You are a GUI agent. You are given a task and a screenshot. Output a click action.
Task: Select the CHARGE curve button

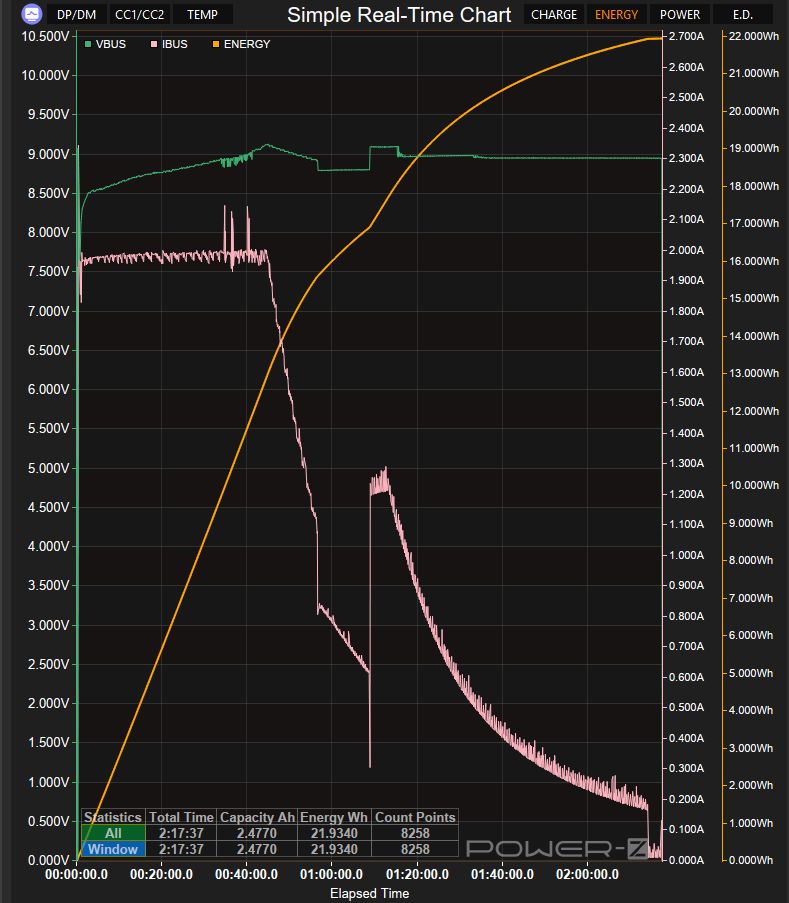tap(554, 14)
